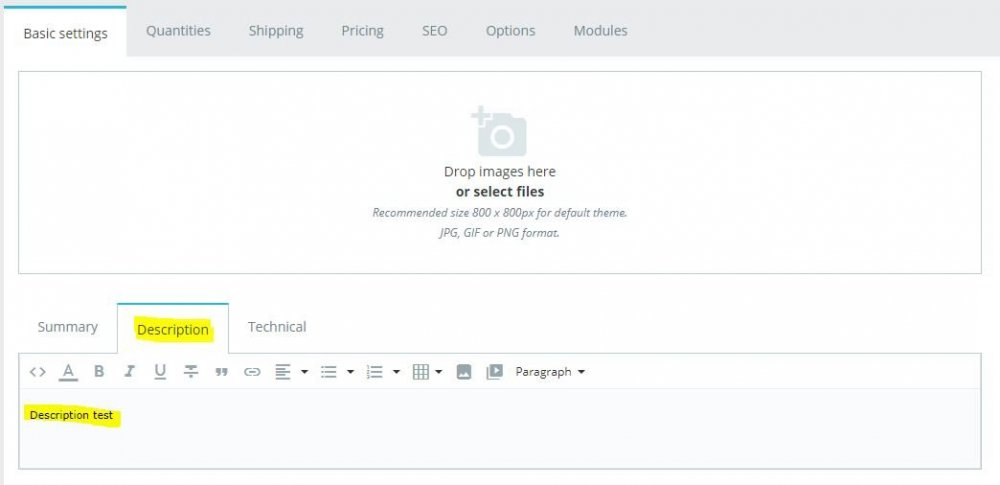Open the Modules tab
The width and height of the screenshot is (1000, 485).
point(600,31)
